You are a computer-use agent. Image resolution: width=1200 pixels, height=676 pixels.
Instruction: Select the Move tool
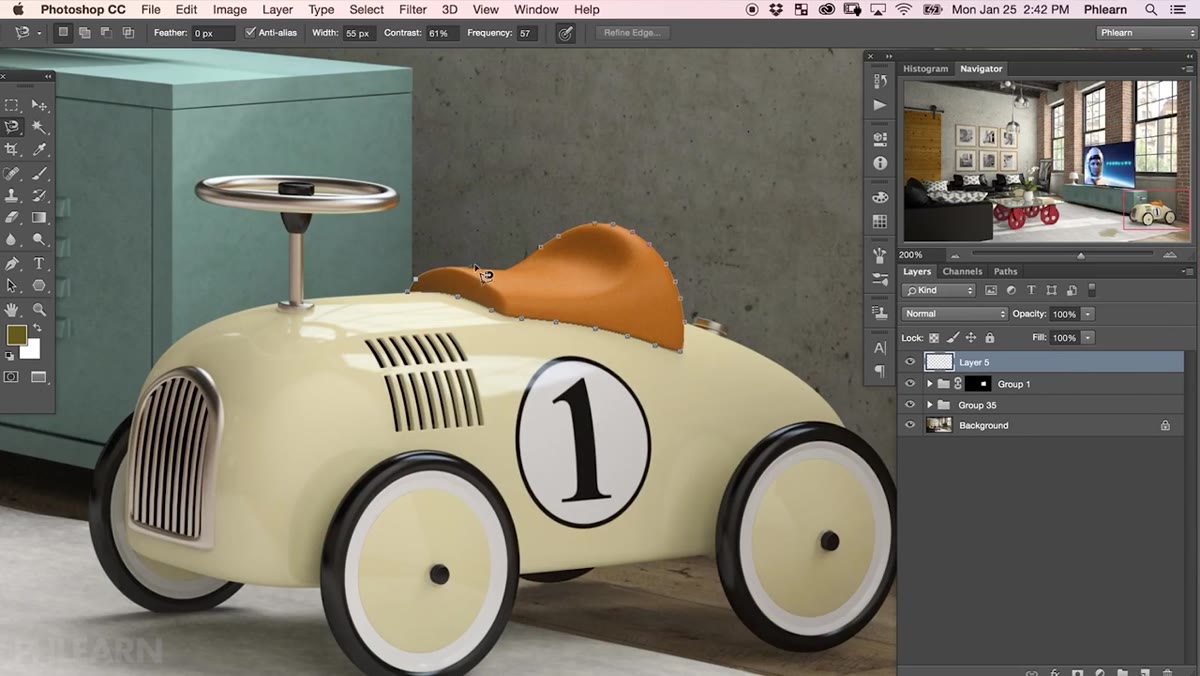tap(39, 105)
